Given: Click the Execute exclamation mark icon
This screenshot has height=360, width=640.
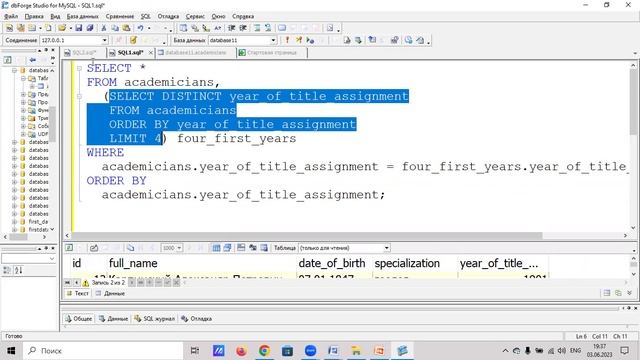Looking at the screenshot, I should (x=287, y=40).
